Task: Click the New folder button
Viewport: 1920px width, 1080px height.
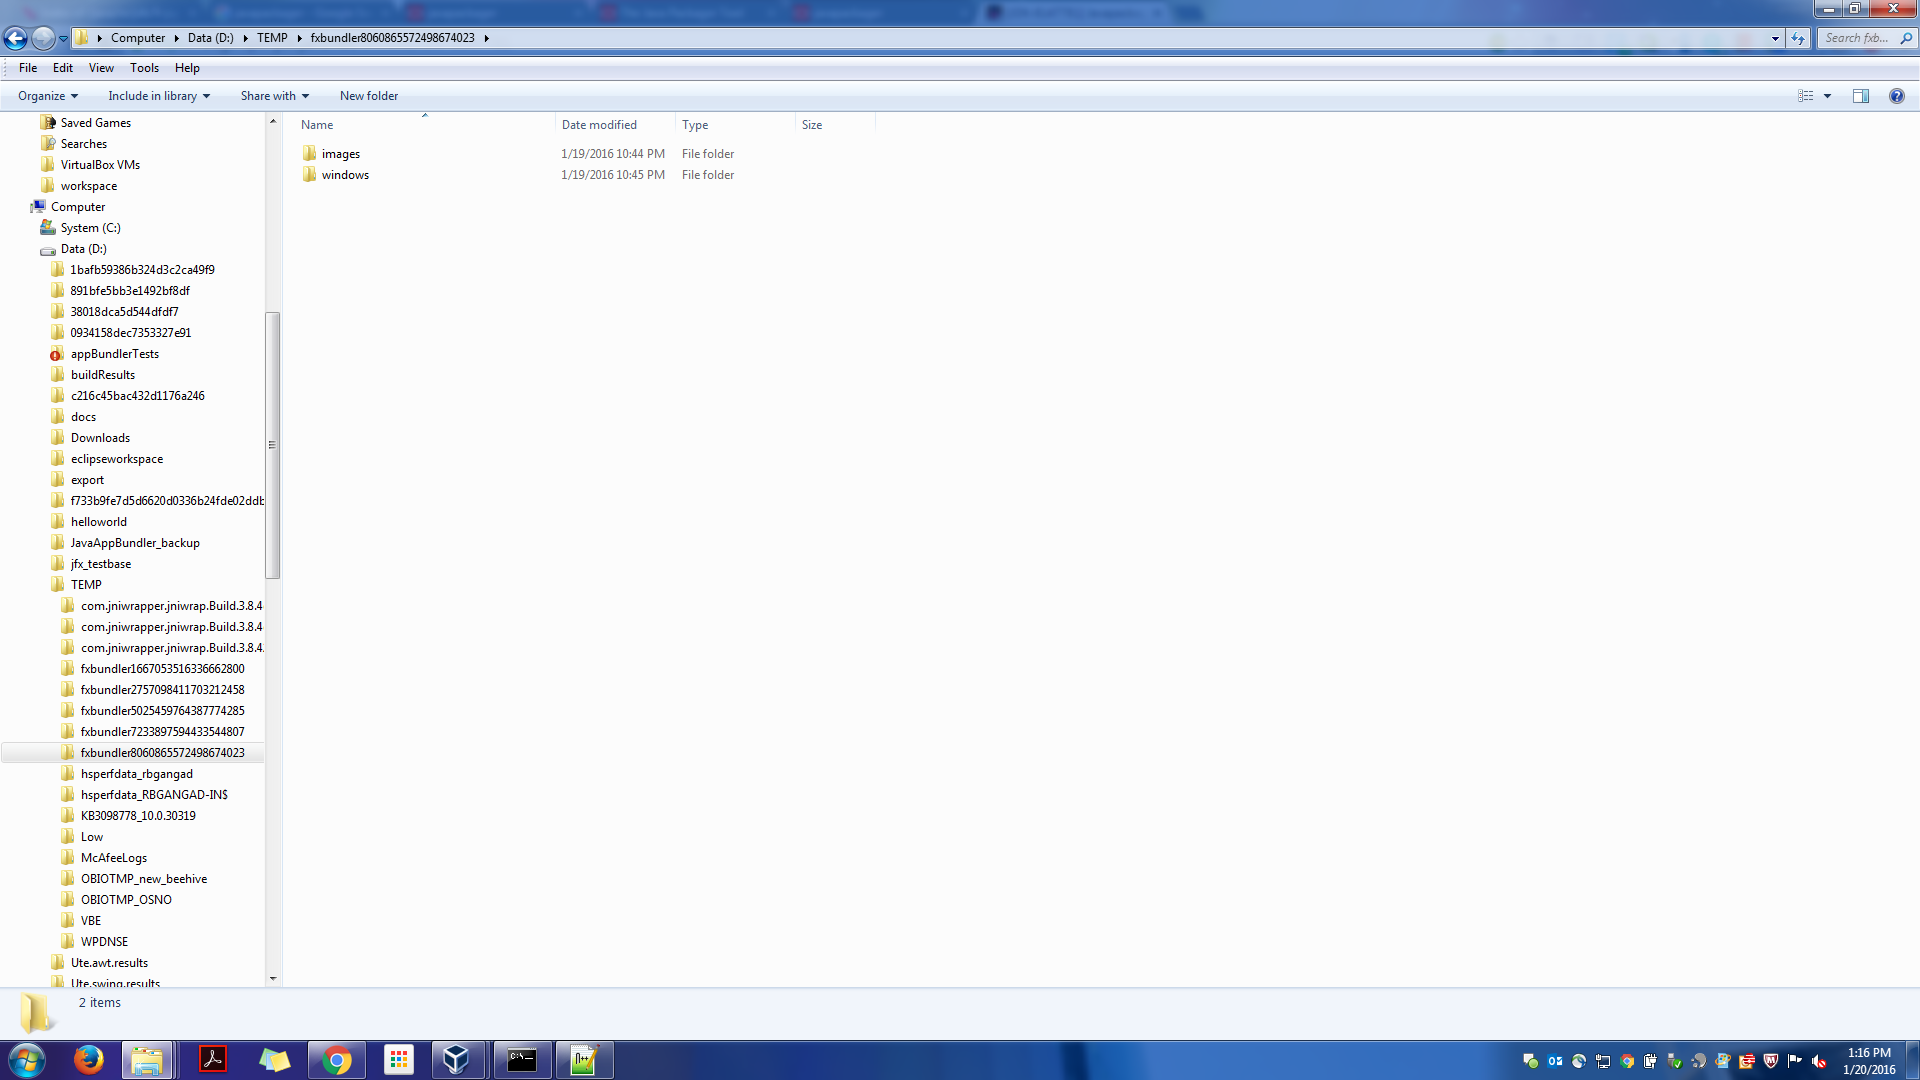Action: click(368, 96)
